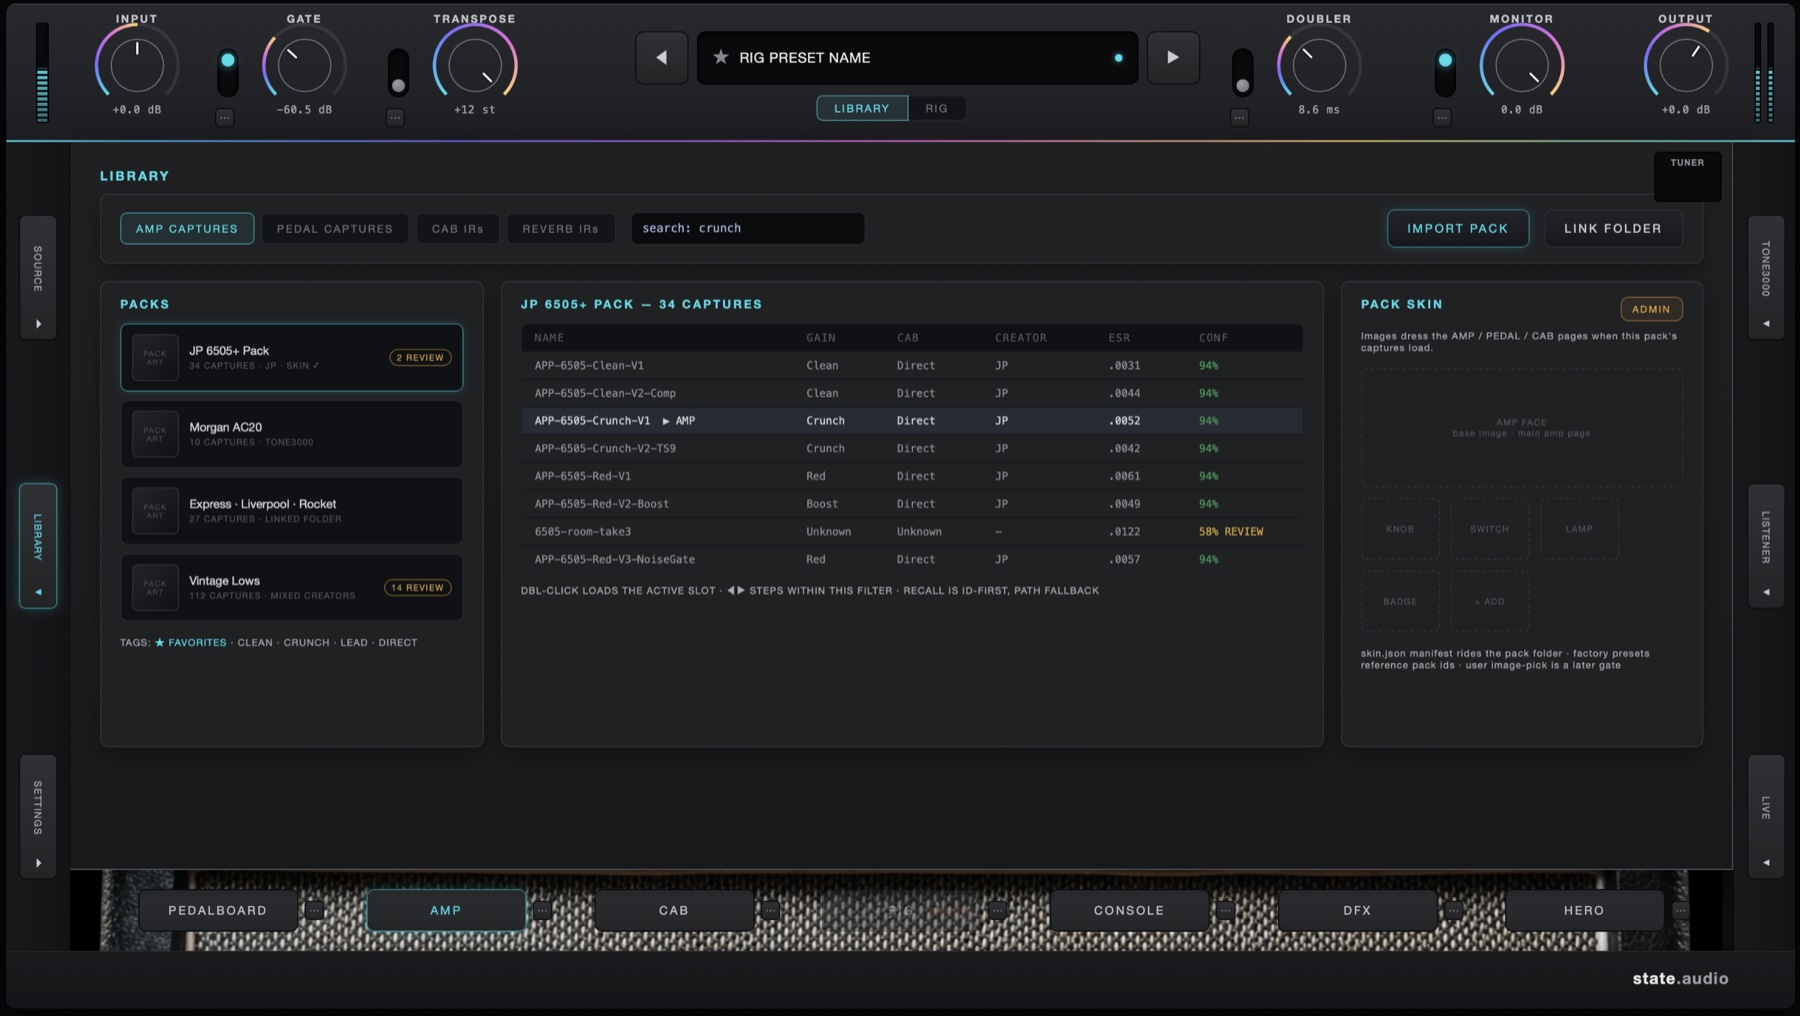Screen dimensions: 1800x1016
Task: Open the CONSOLE page
Action: click(1129, 910)
